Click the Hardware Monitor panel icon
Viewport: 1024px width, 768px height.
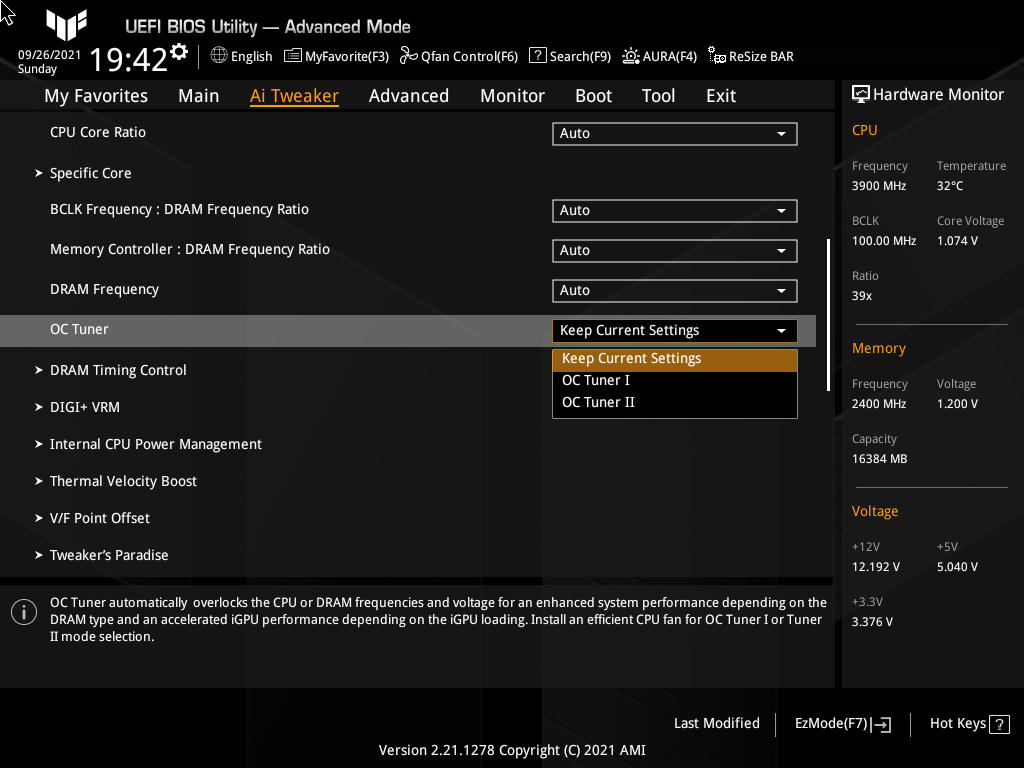pos(861,93)
